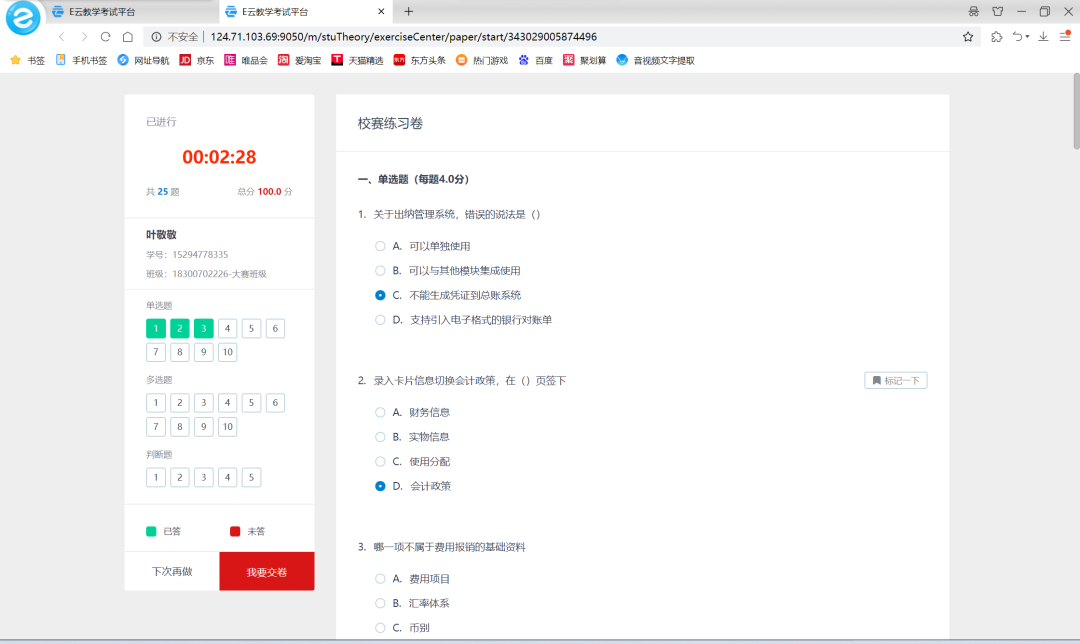This screenshot has height=644, width=1080.
Task: Click the 我要交卷 submit button
Action: [x=267, y=572]
